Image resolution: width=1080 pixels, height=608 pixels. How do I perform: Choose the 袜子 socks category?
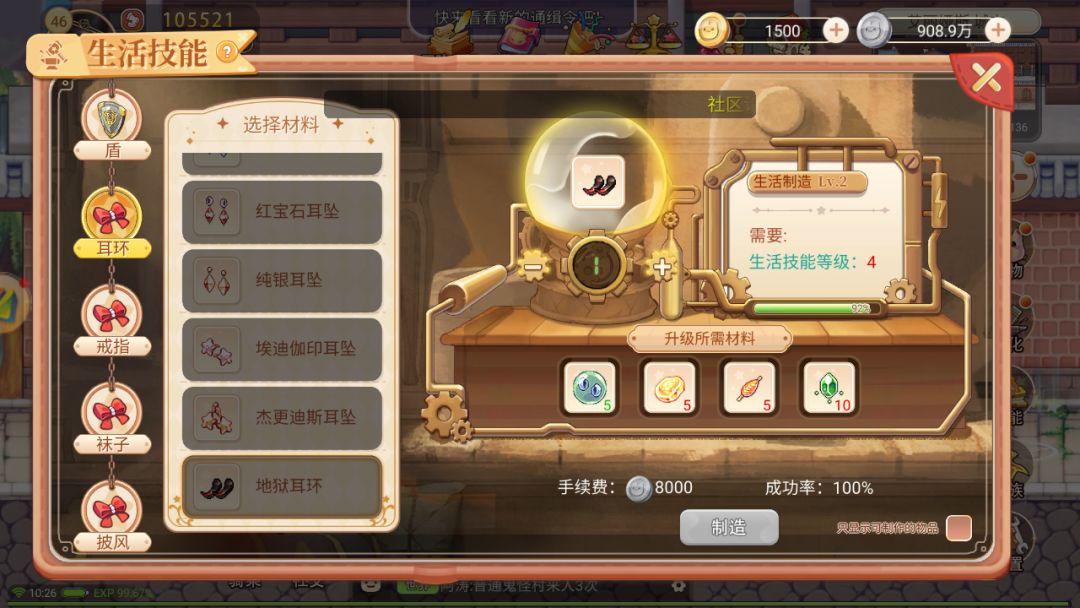coord(112,414)
